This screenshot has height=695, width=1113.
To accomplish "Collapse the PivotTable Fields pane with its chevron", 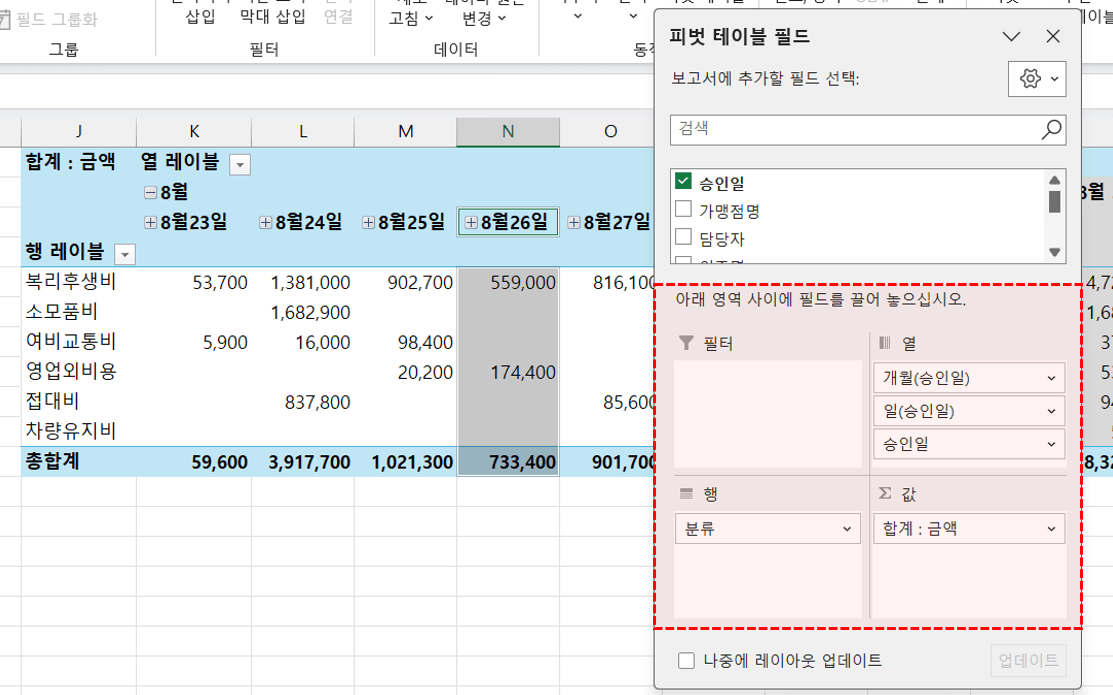I will [1011, 36].
